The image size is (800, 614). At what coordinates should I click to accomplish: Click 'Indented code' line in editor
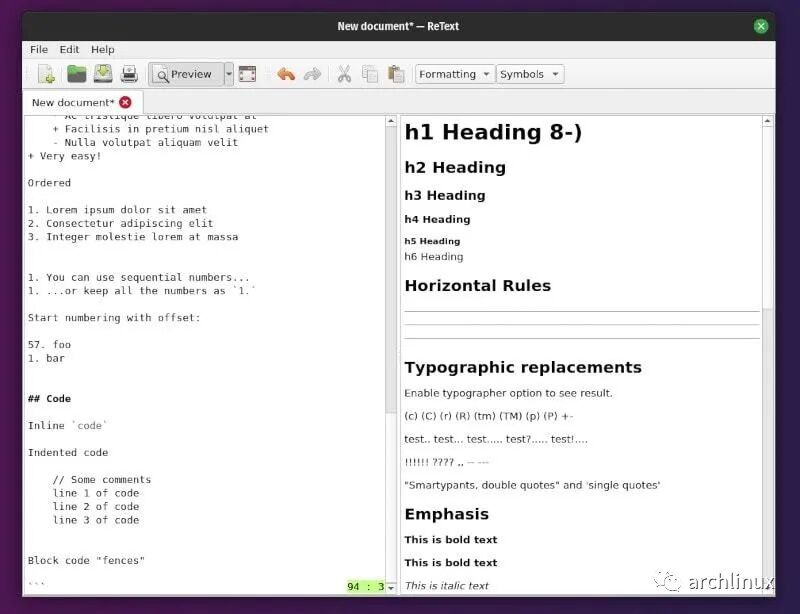click(68, 453)
